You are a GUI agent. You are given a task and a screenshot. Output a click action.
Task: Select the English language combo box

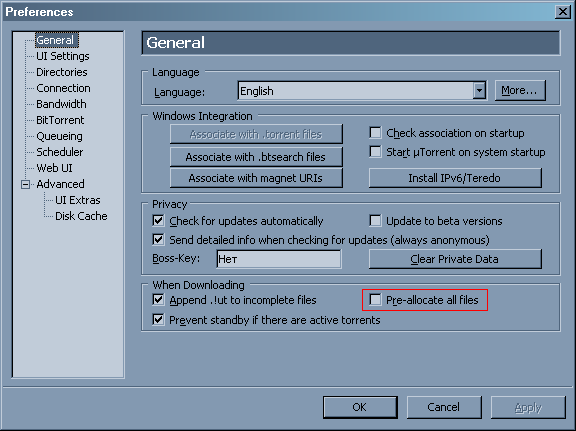[362, 90]
